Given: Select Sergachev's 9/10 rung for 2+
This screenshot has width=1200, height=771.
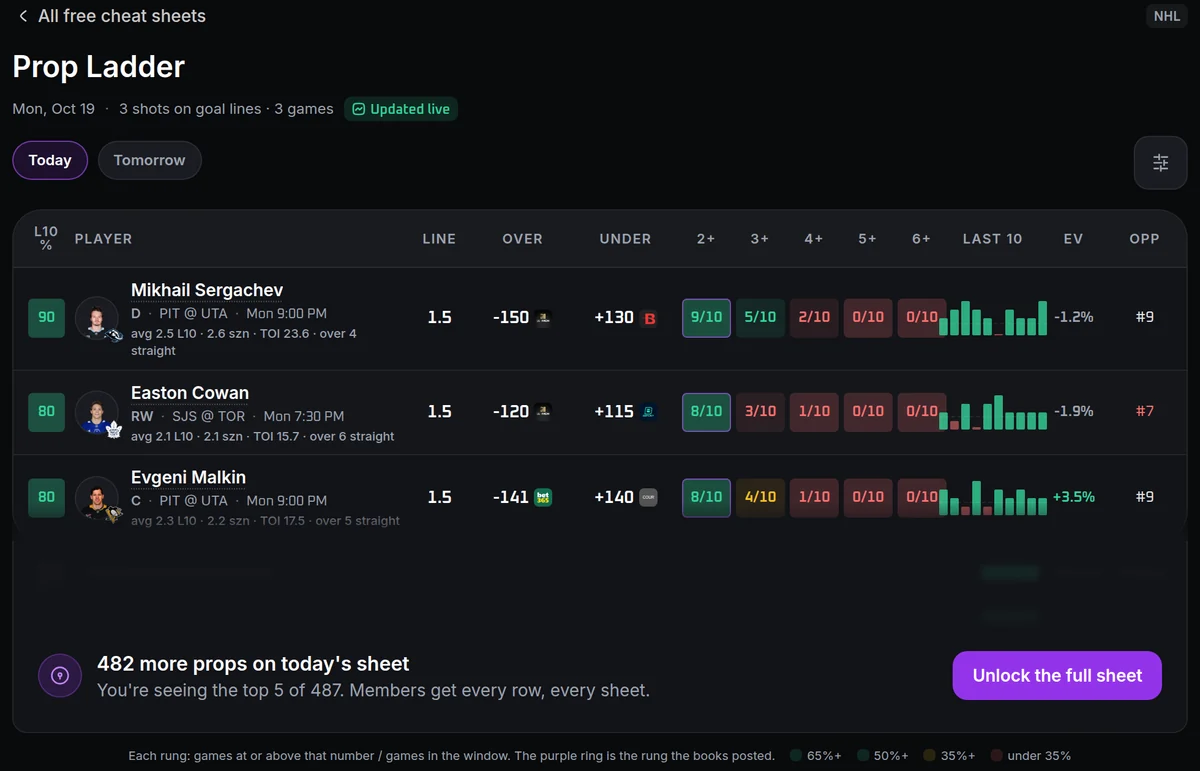Looking at the screenshot, I should point(706,318).
